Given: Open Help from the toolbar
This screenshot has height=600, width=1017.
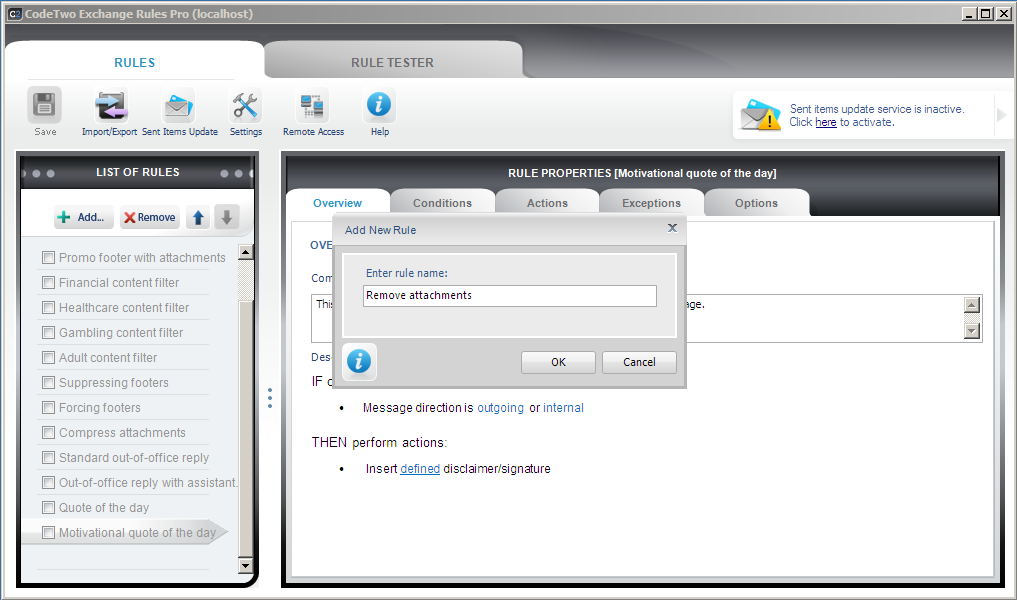Looking at the screenshot, I should tap(379, 105).
